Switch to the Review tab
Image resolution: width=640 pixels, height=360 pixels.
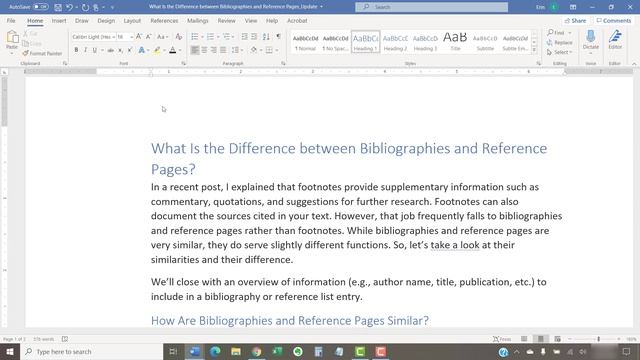[x=227, y=20]
